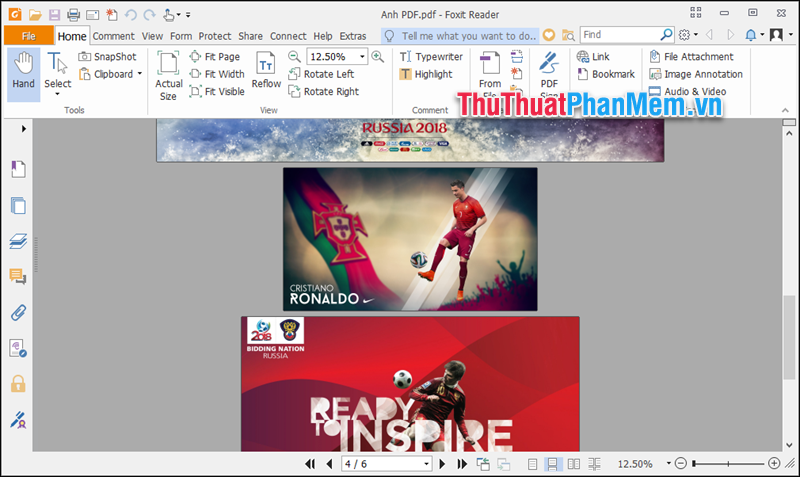Open the Bookmarks side panel
The height and width of the screenshot is (477, 800).
(x=18, y=169)
